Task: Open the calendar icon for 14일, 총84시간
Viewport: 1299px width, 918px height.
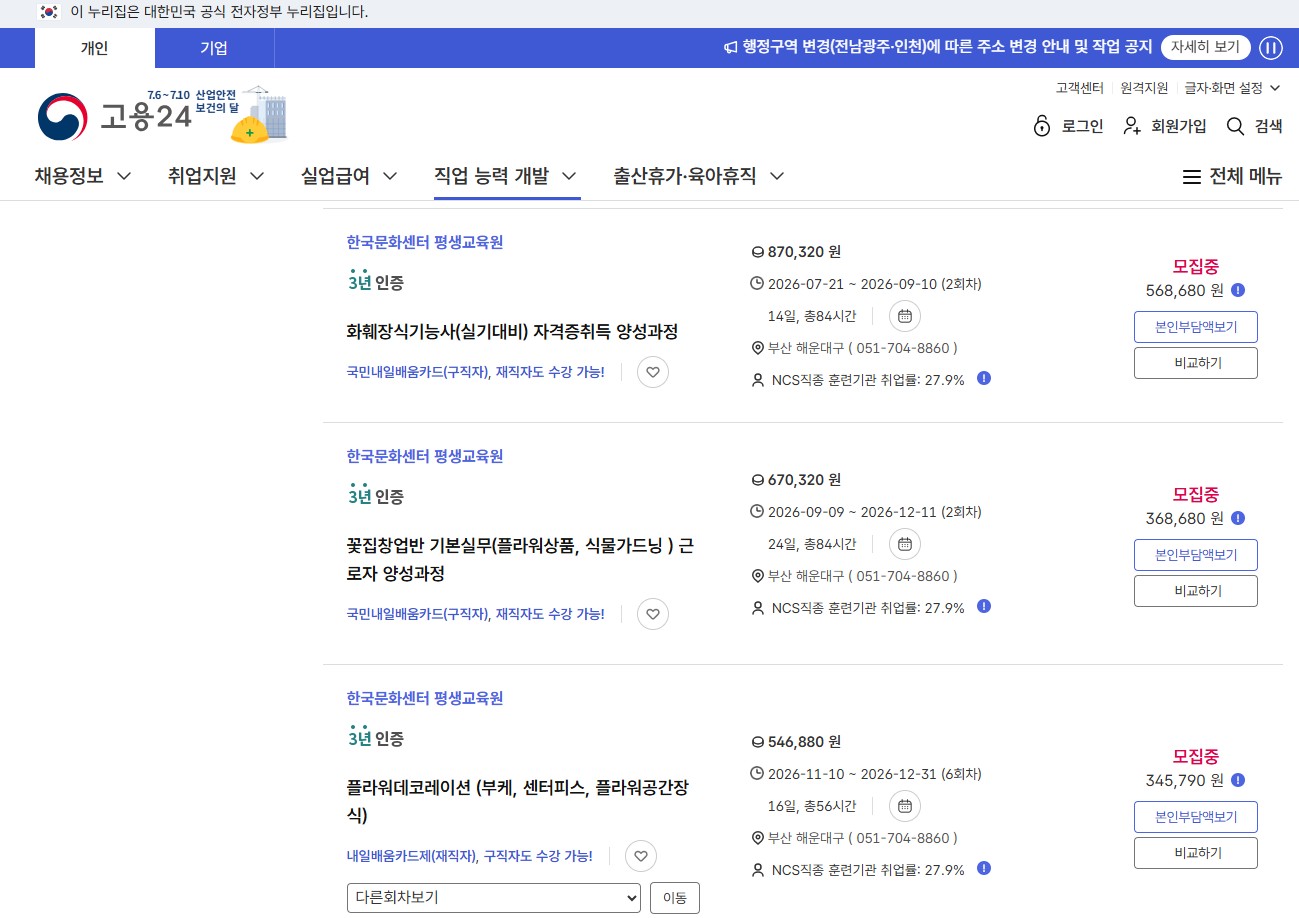Action: [x=905, y=316]
